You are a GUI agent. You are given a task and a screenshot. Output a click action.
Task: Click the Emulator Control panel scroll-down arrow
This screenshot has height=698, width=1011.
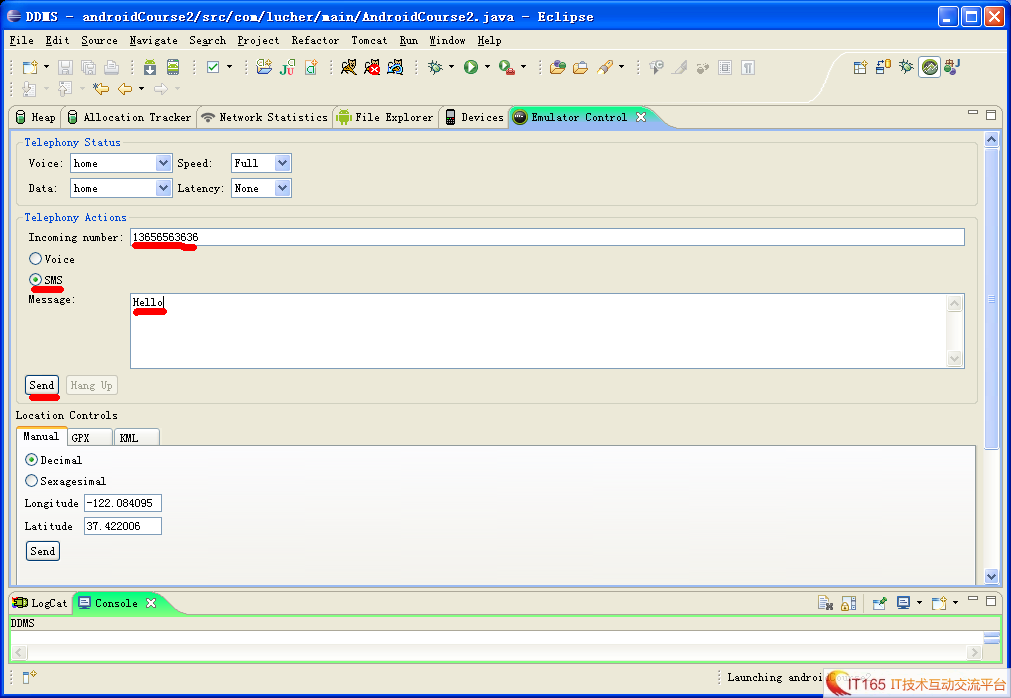coord(992,576)
